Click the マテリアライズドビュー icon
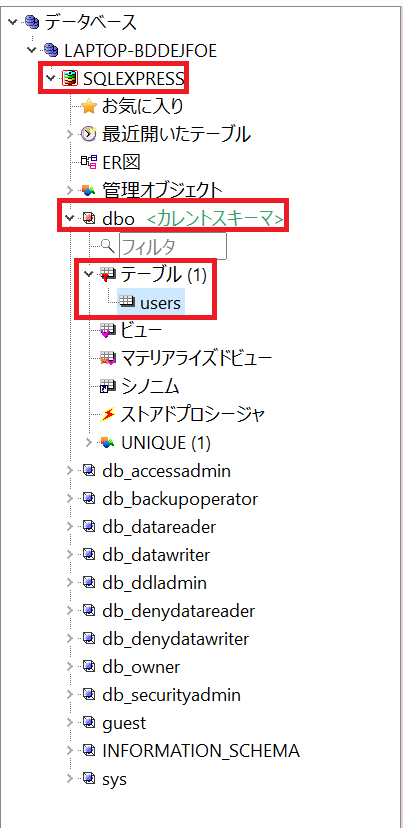Viewport: 403px width, 828px height. 108,359
